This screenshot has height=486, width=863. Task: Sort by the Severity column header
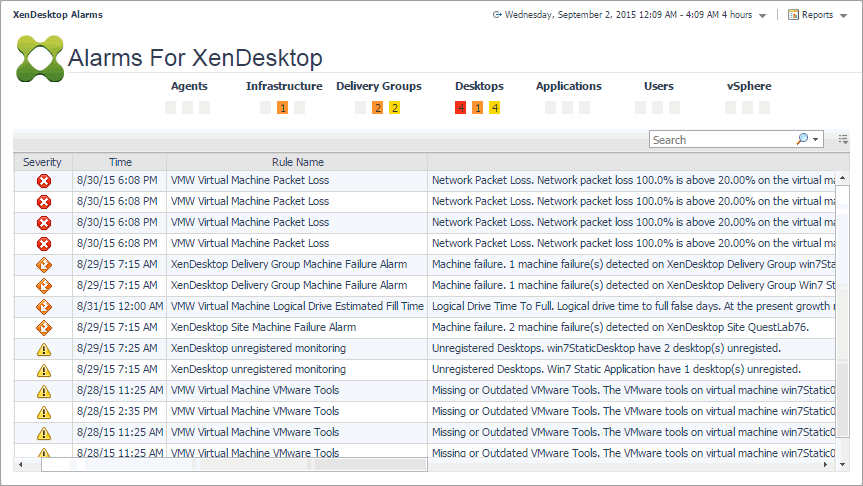point(42,162)
